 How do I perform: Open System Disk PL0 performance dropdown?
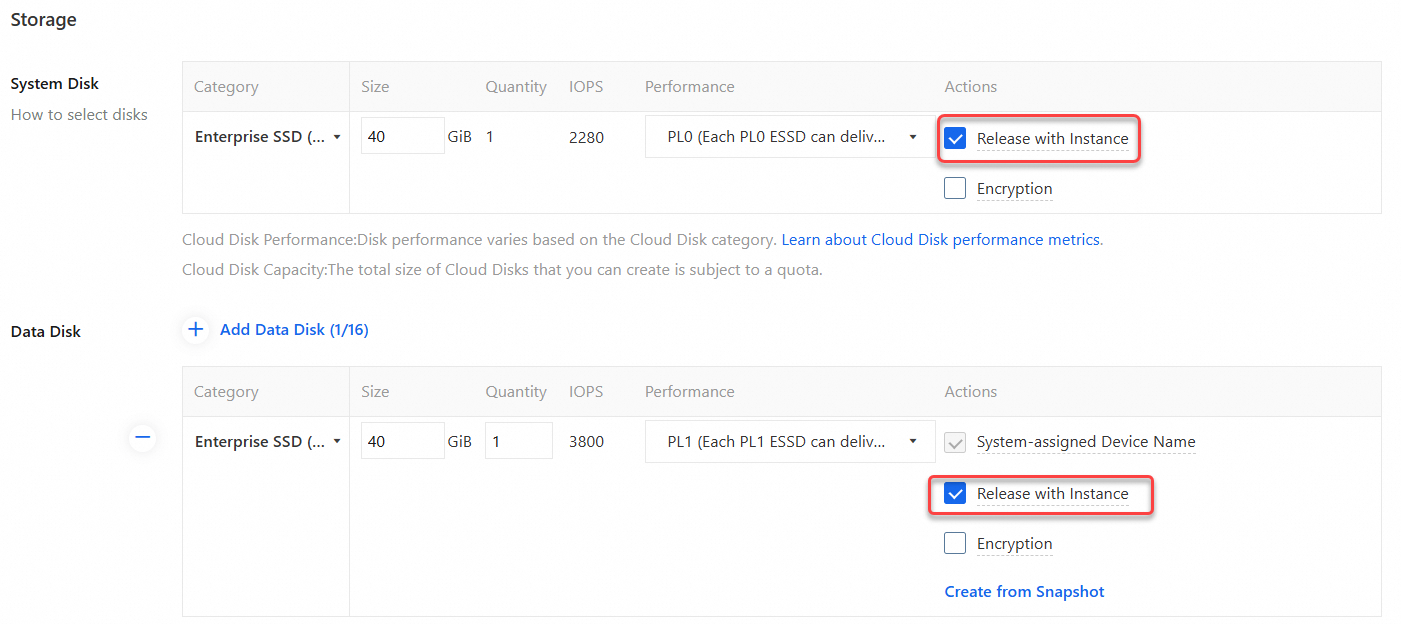[x=791, y=137]
